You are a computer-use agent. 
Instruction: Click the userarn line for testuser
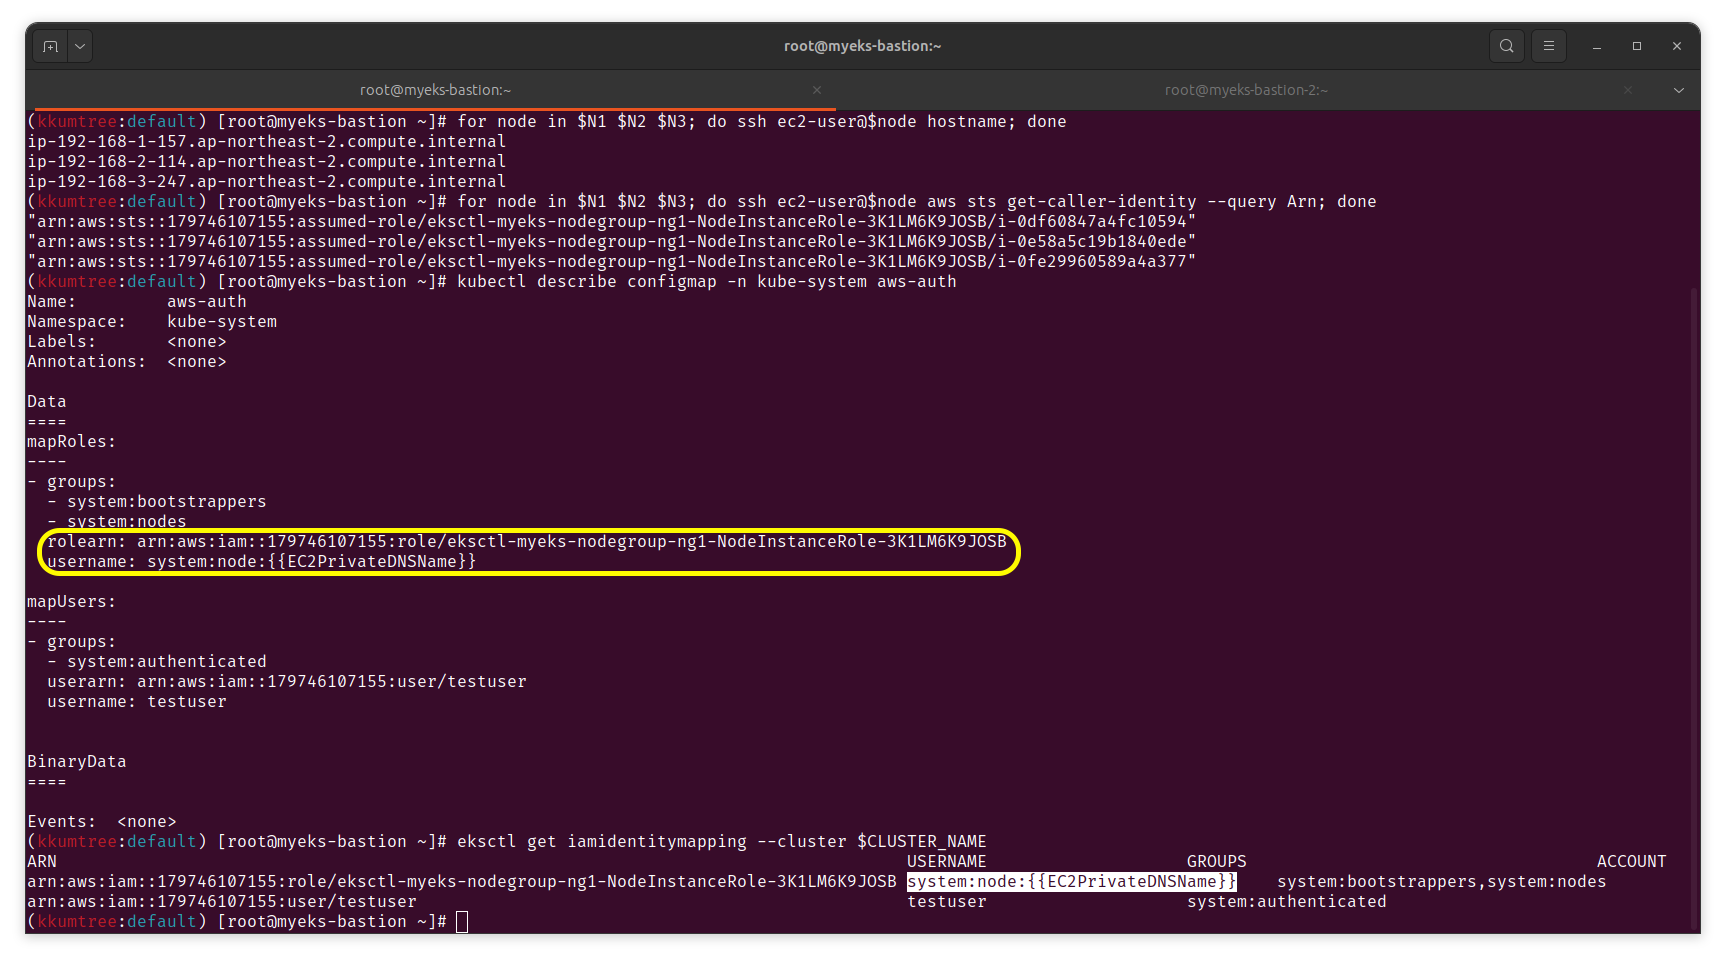coord(286,682)
